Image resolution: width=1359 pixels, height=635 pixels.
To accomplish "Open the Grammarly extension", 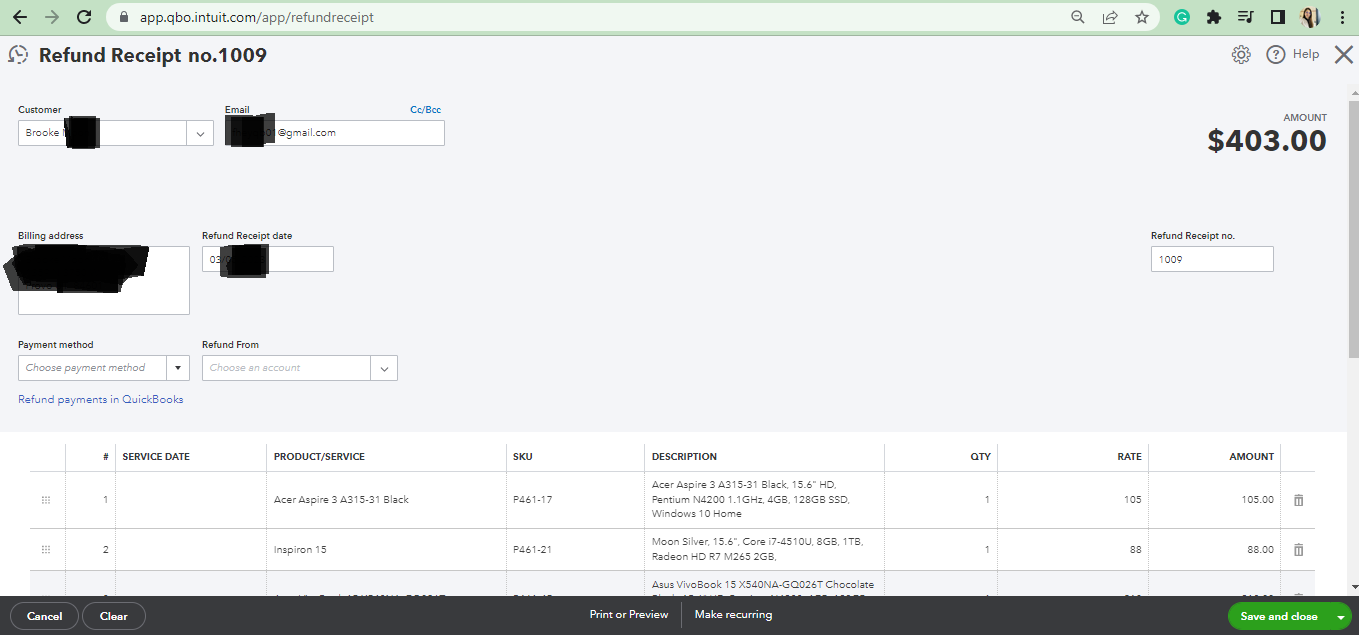I will [x=1182, y=17].
